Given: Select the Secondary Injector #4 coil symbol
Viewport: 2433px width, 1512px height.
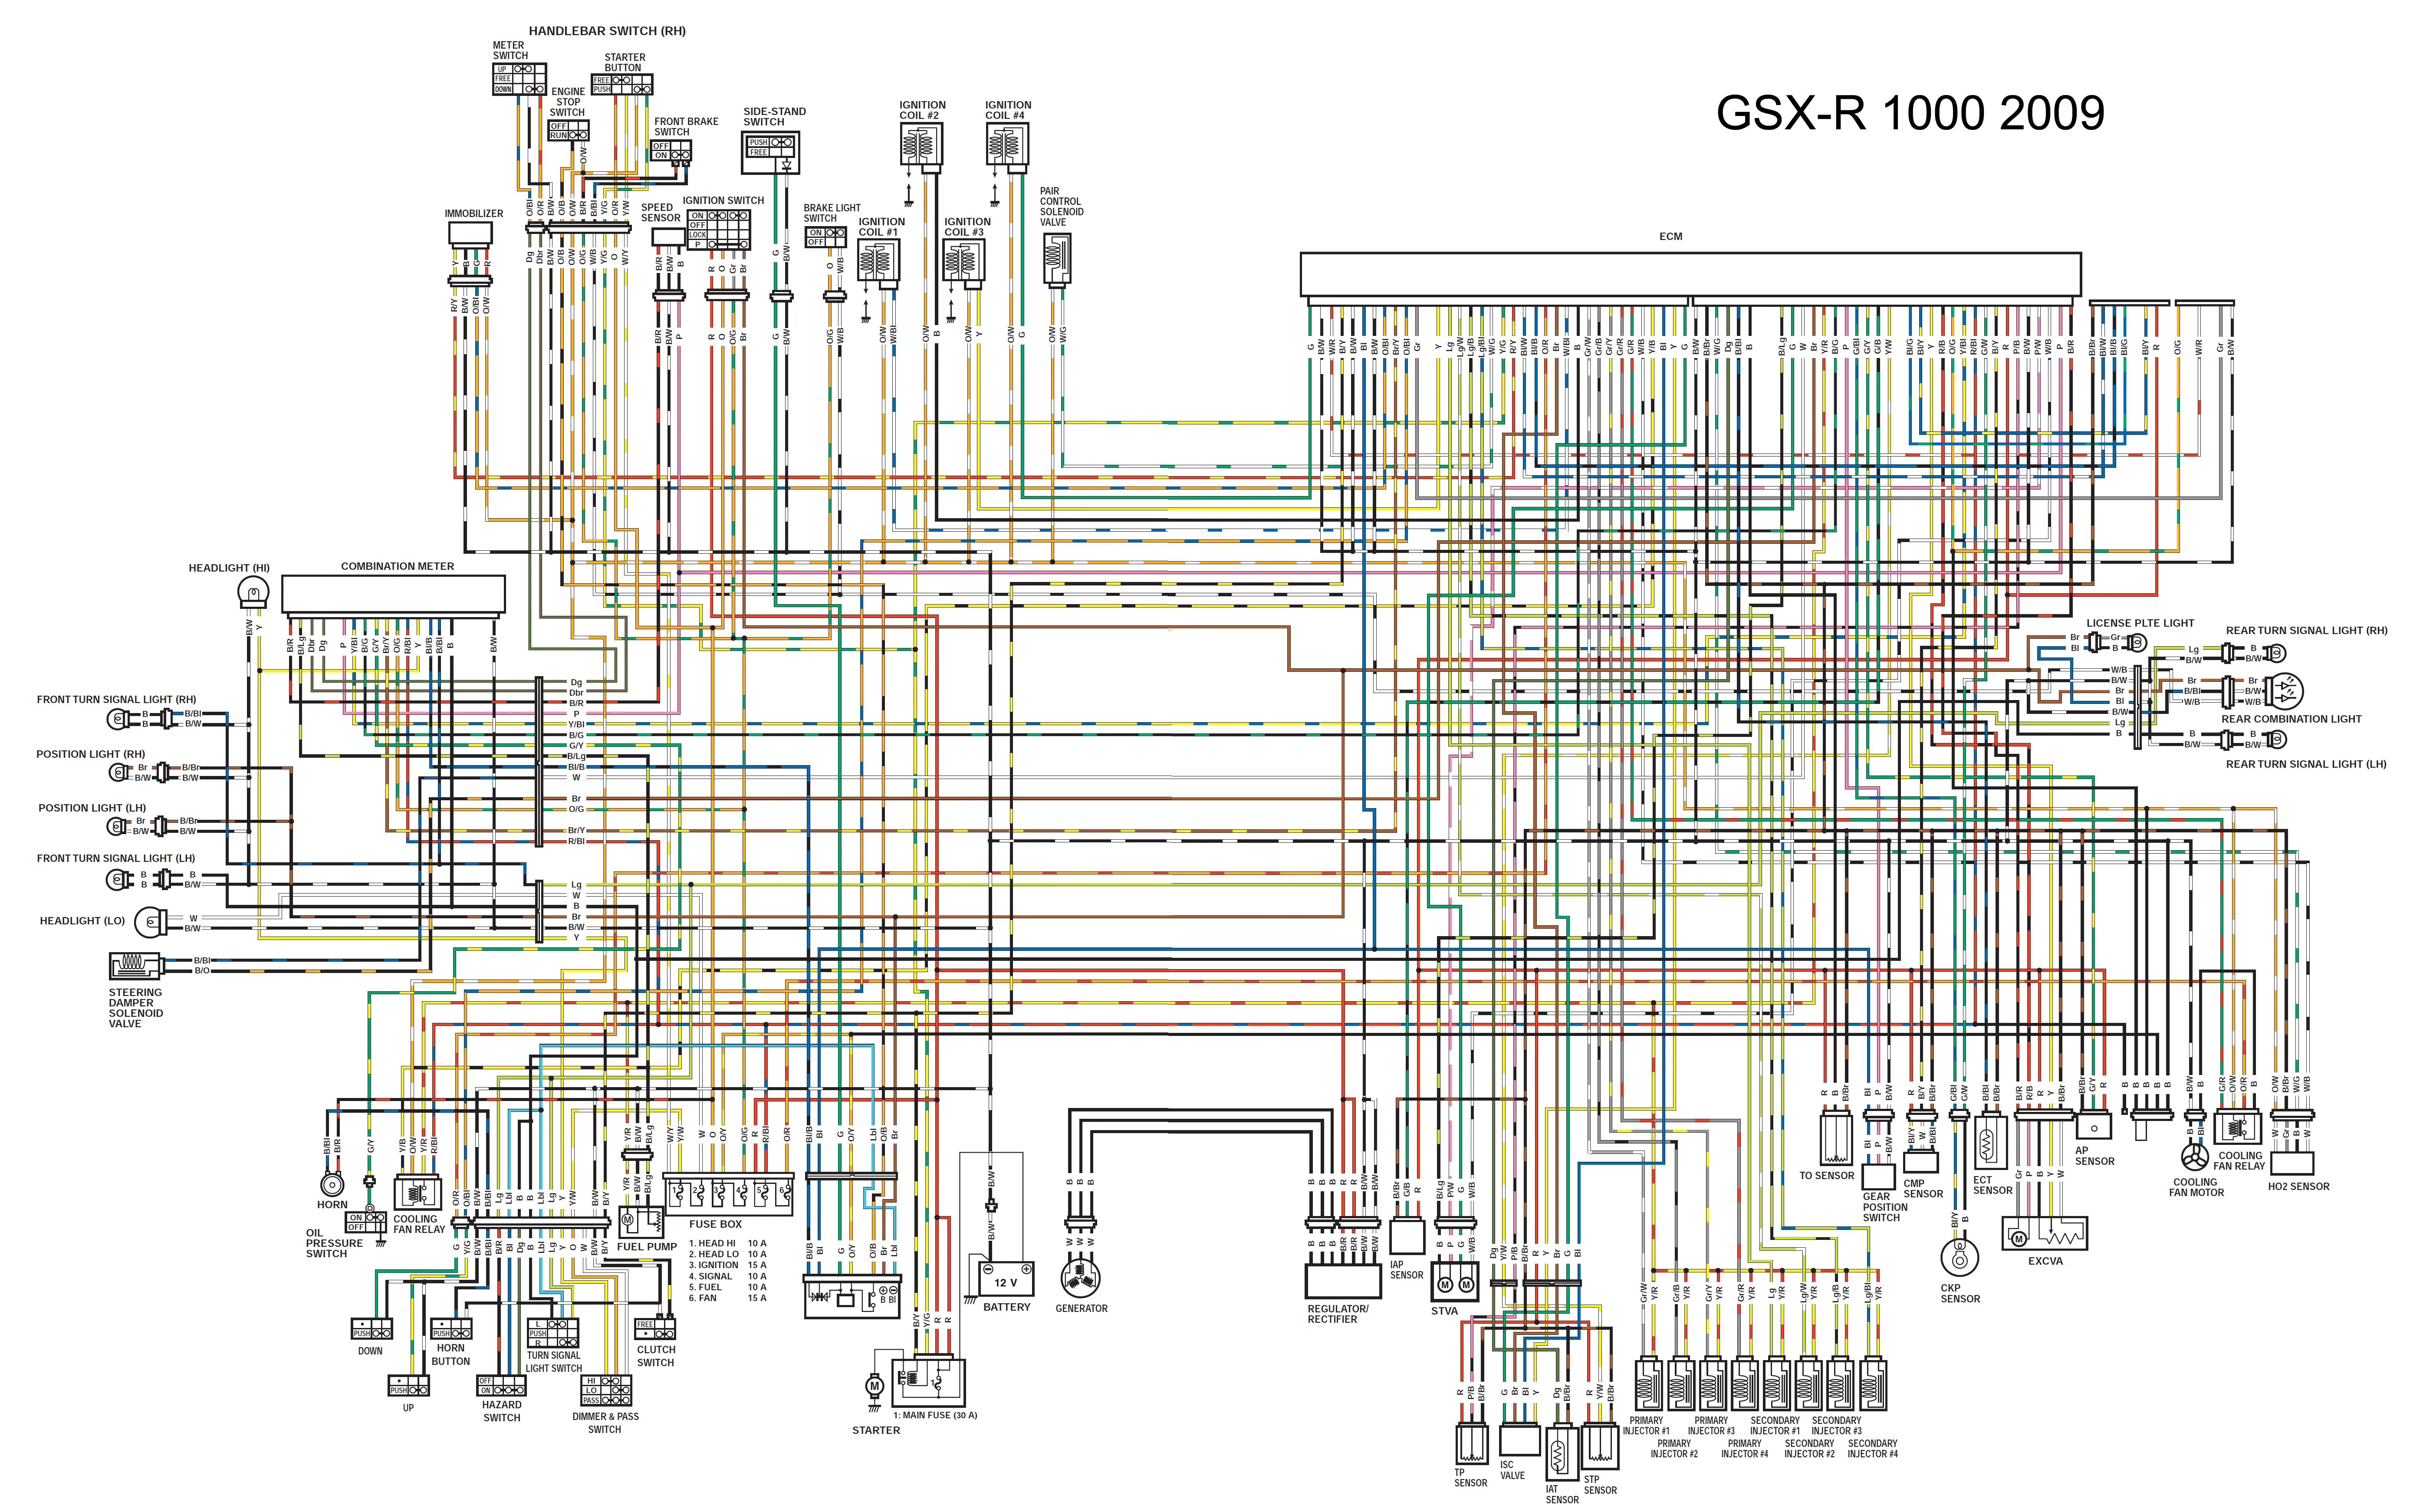Looking at the screenshot, I should point(1874,1384).
